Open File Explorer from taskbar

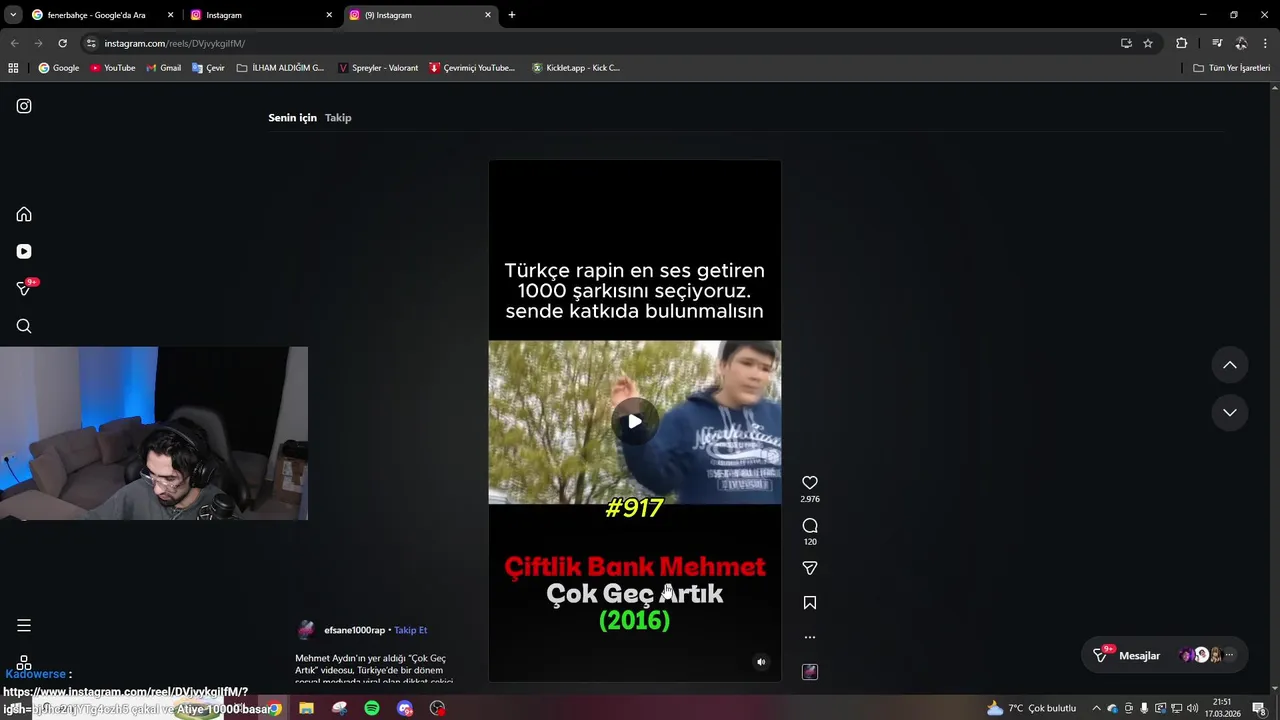(x=307, y=708)
